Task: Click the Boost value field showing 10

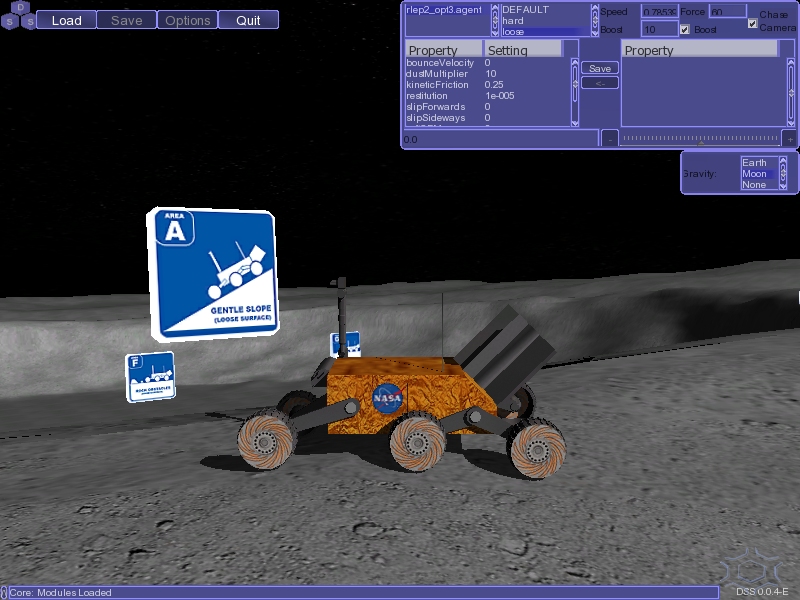Action: point(660,30)
